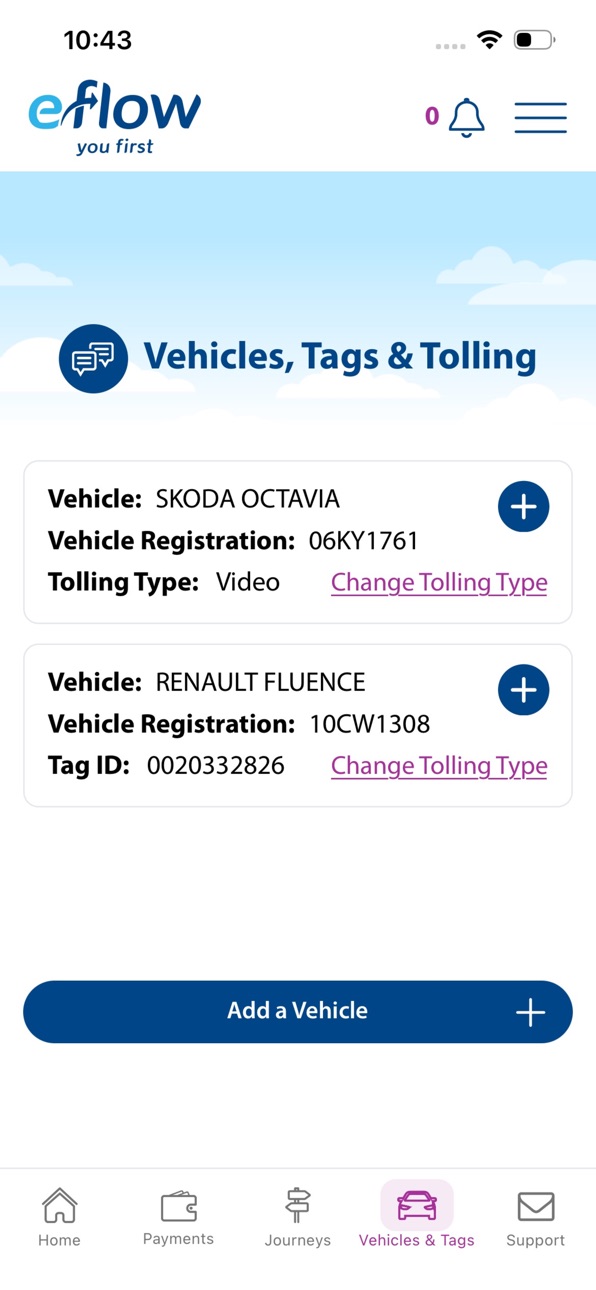Open the hamburger menu

(x=541, y=117)
